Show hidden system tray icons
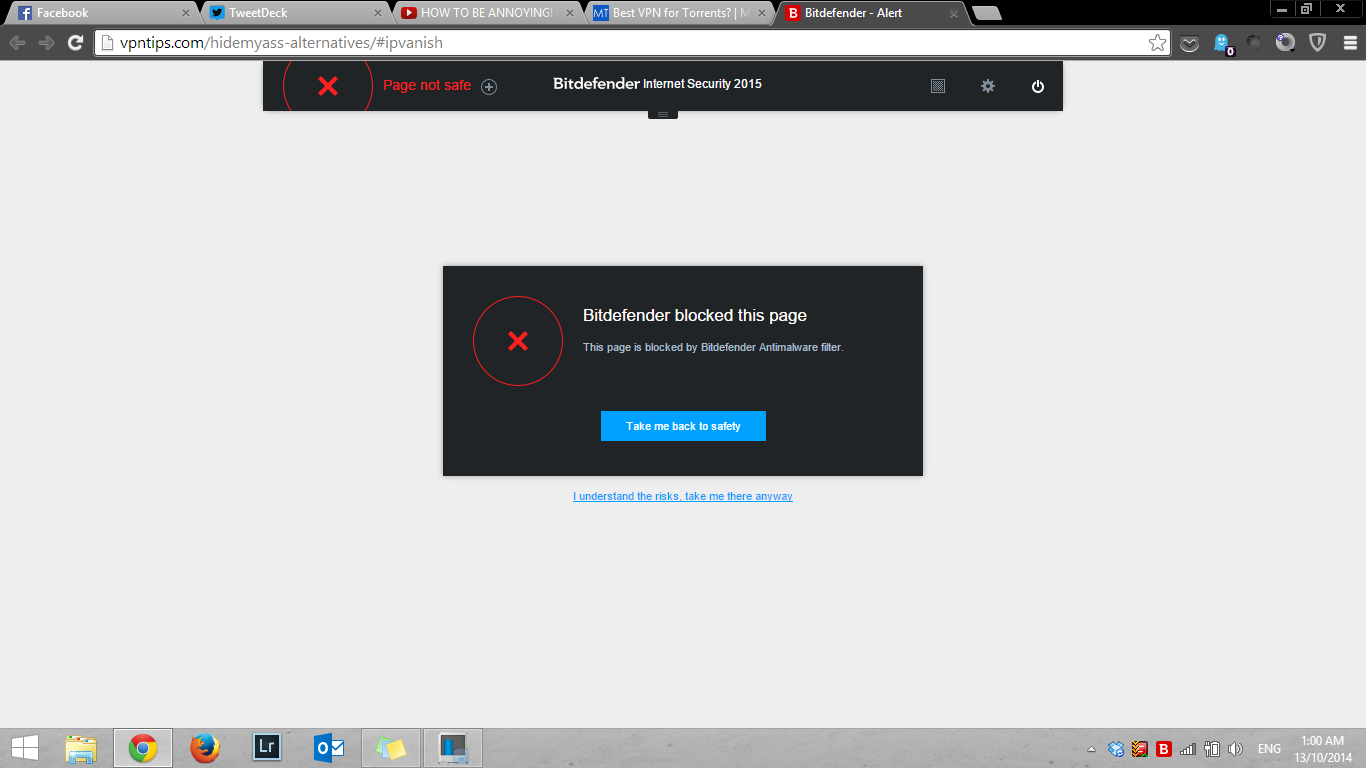The height and width of the screenshot is (768, 1366). click(1092, 749)
